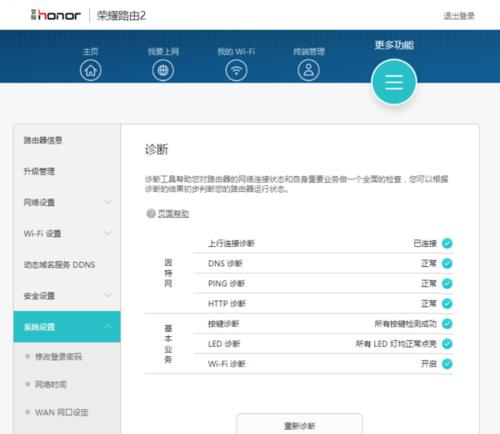Expand the 安全设置 chevron

(108, 295)
